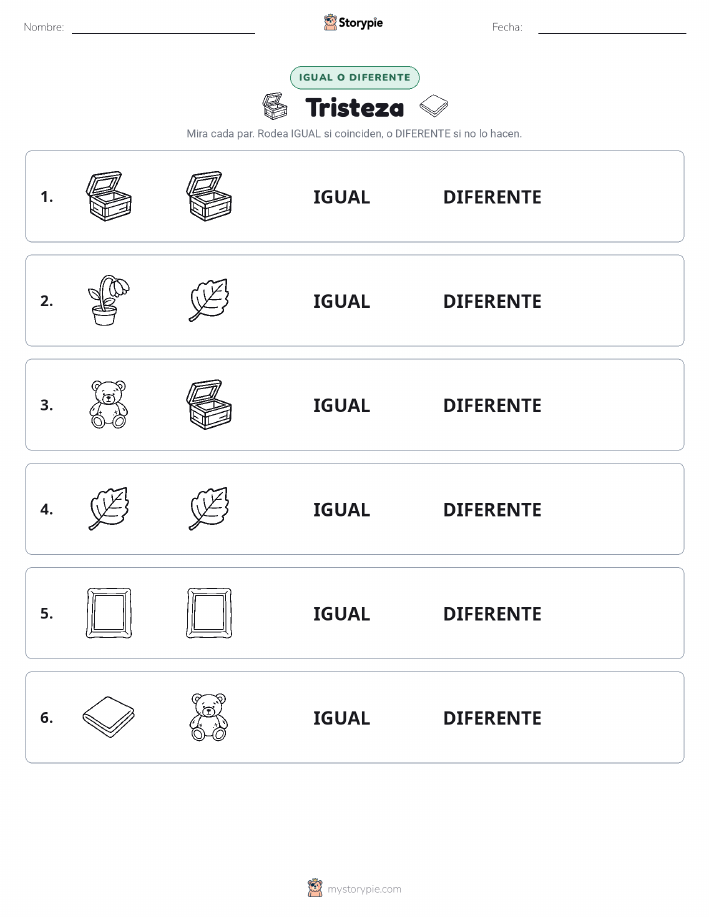Select DIFERENTE for row 2
Image resolution: width=709 pixels, height=917 pixels.
(x=492, y=301)
